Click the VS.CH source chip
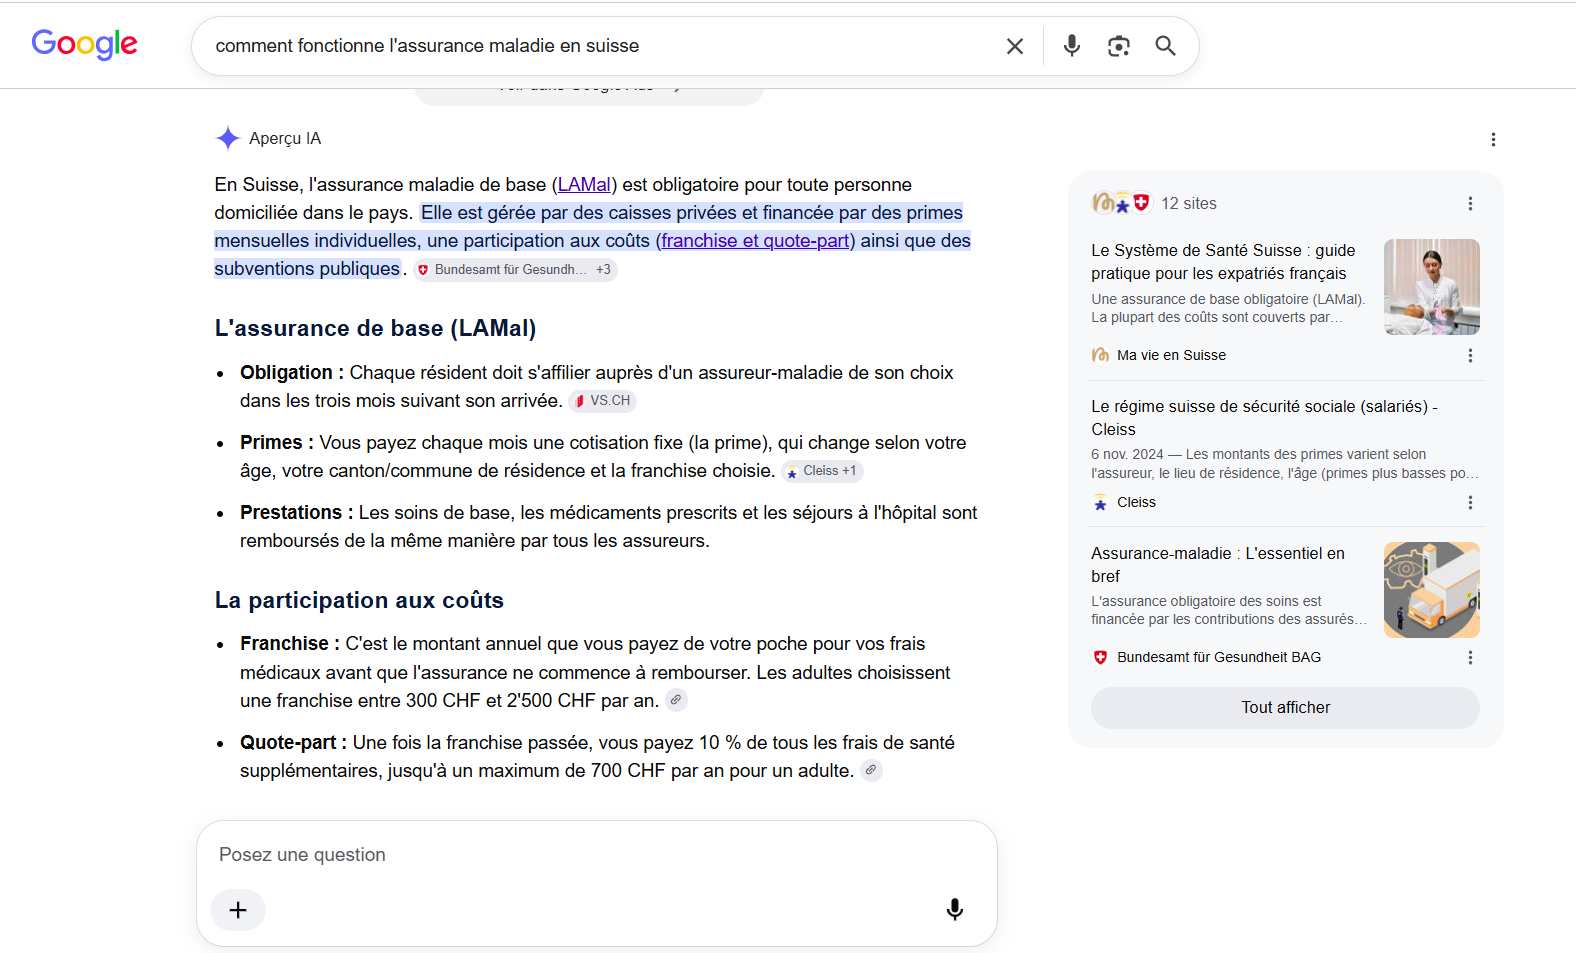The width and height of the screenshot is (1576, 953). [x=602, y=401]
